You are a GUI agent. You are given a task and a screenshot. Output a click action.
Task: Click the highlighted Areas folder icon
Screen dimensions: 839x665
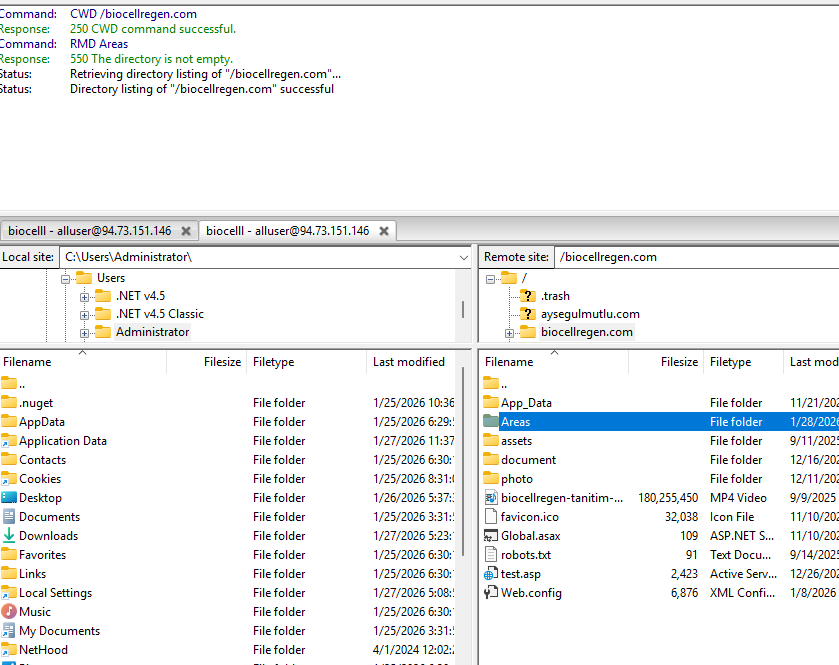point(491,422)
